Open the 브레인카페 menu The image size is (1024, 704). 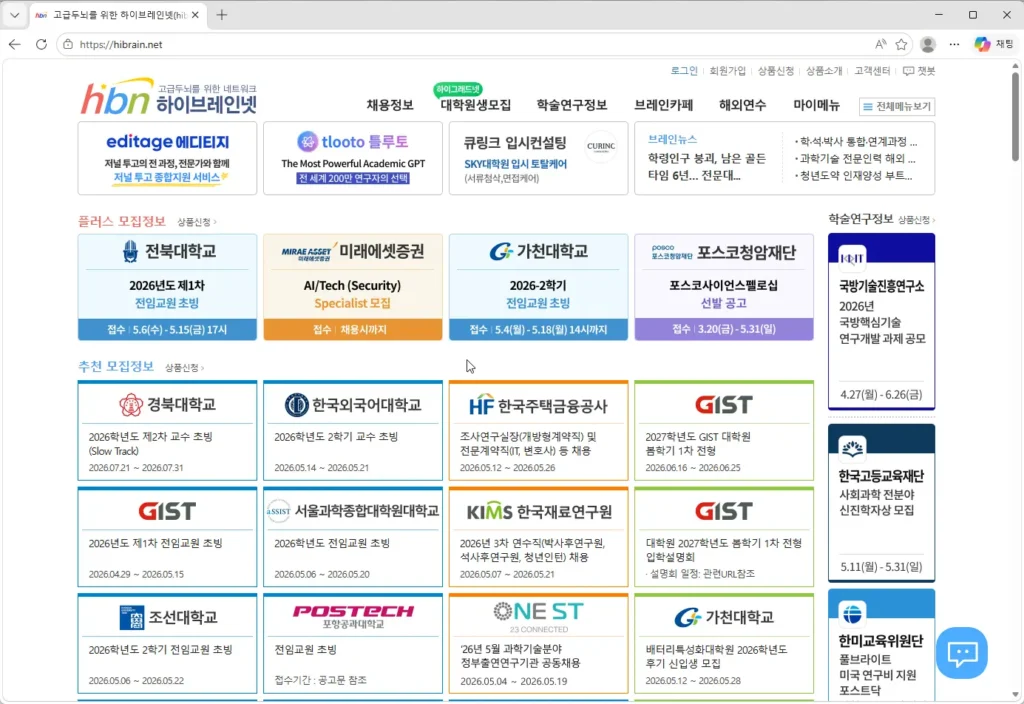click(x=664, y=105)
